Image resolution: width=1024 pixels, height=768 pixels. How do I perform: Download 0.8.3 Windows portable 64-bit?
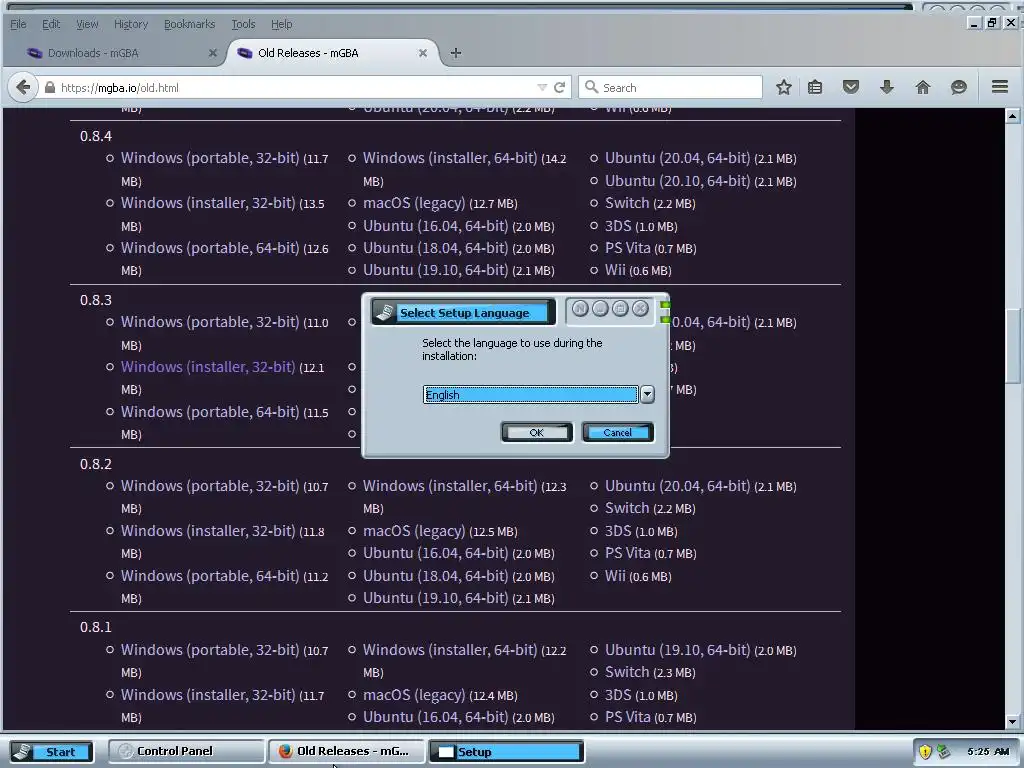[x=210, y=412]
